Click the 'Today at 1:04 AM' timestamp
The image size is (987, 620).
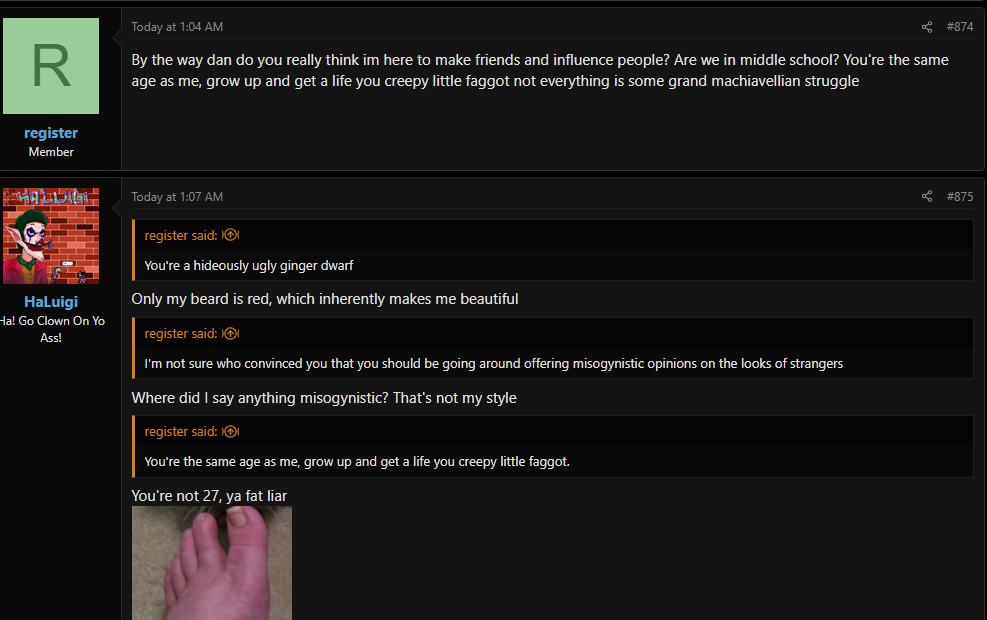click(177, 27)
